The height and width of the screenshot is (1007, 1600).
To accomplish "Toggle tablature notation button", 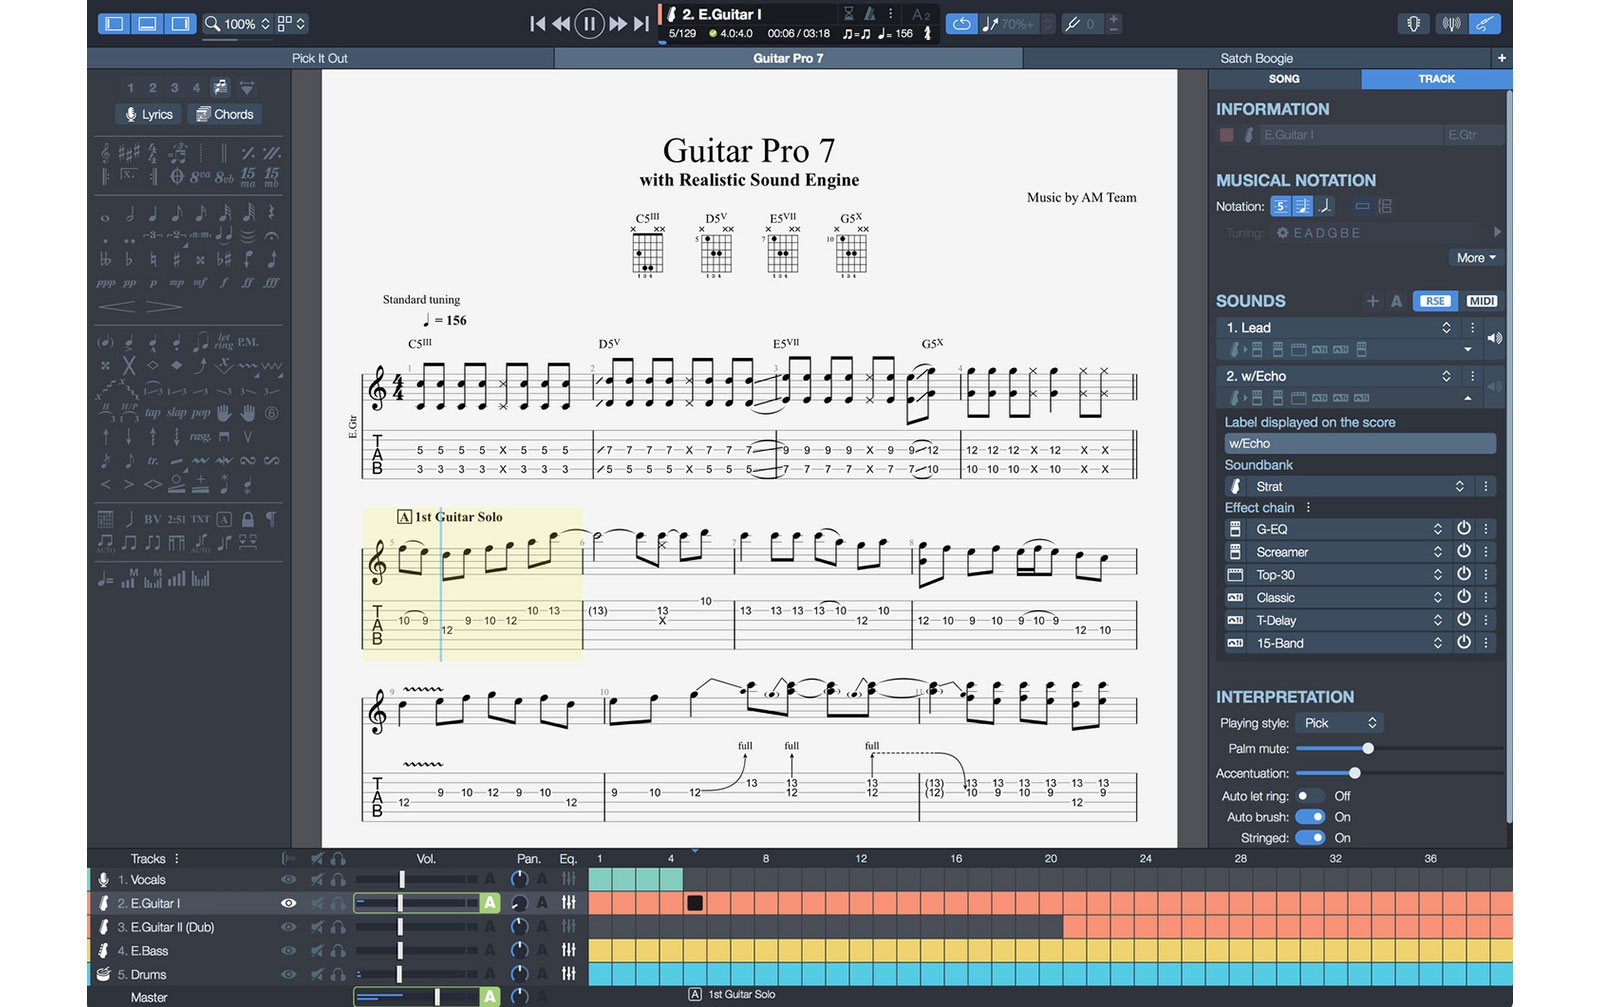I will [x=1280, y=206].
